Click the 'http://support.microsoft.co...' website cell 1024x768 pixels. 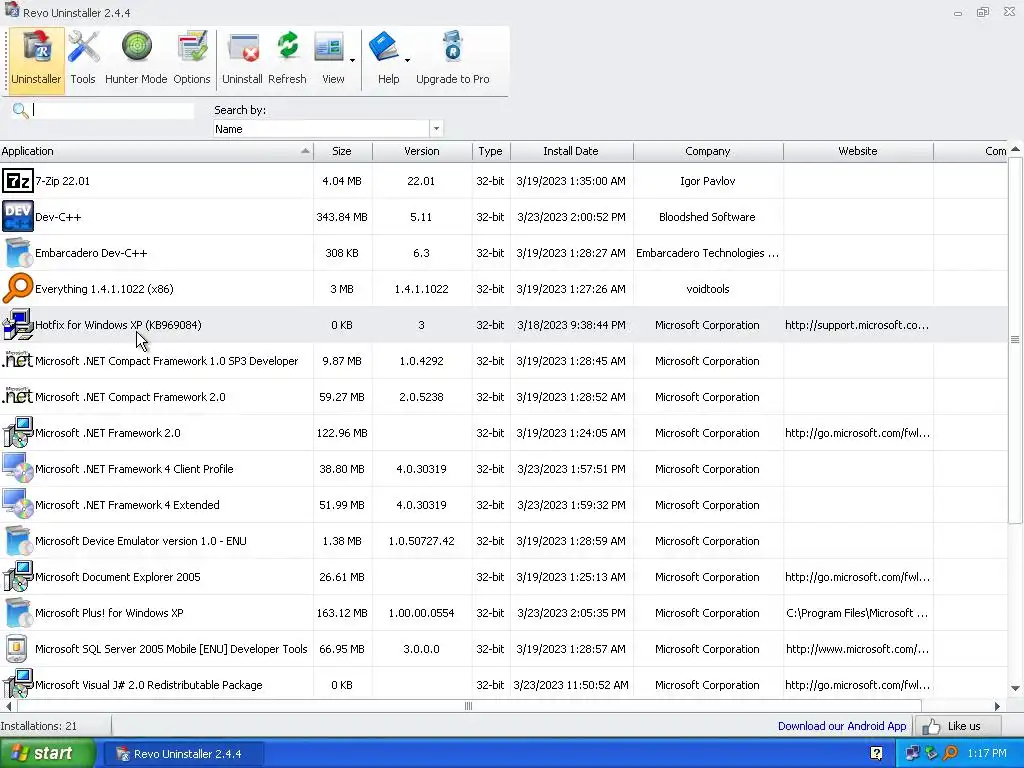[x=857, y=325]
